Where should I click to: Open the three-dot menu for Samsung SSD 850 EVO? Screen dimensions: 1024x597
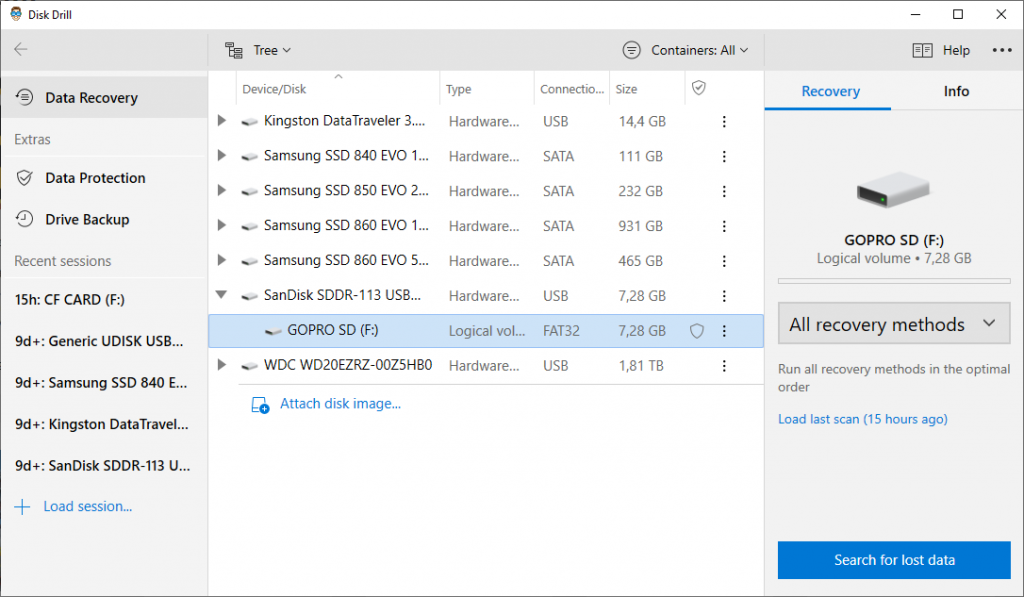coord(724,191)
